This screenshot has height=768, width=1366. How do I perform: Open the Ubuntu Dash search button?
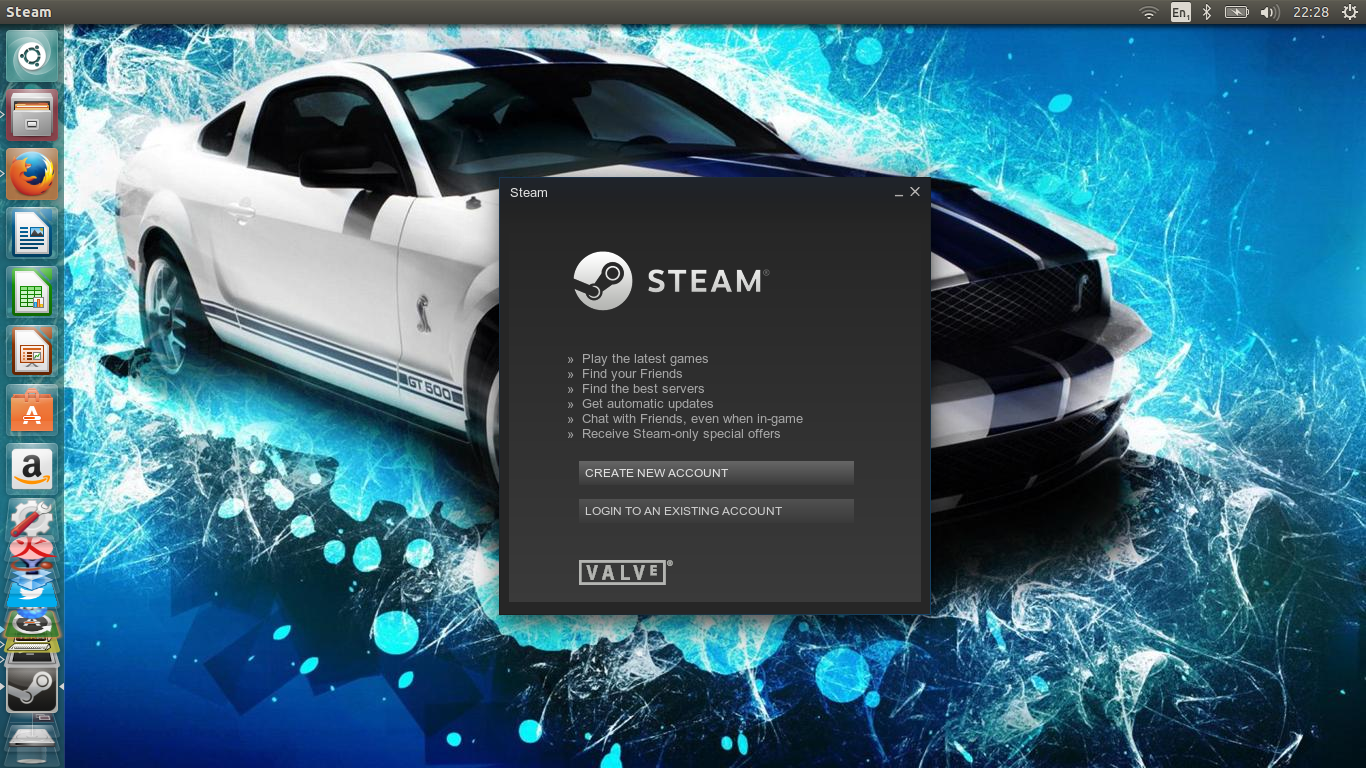tap(32, 57)
